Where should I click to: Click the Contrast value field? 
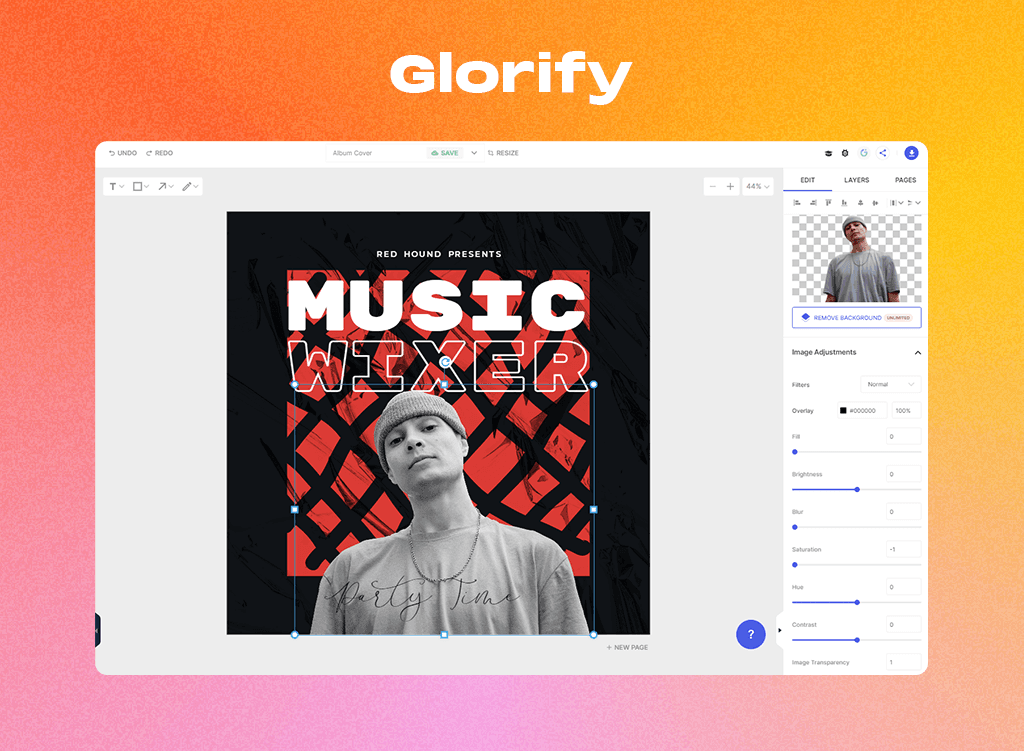point(903,625)
